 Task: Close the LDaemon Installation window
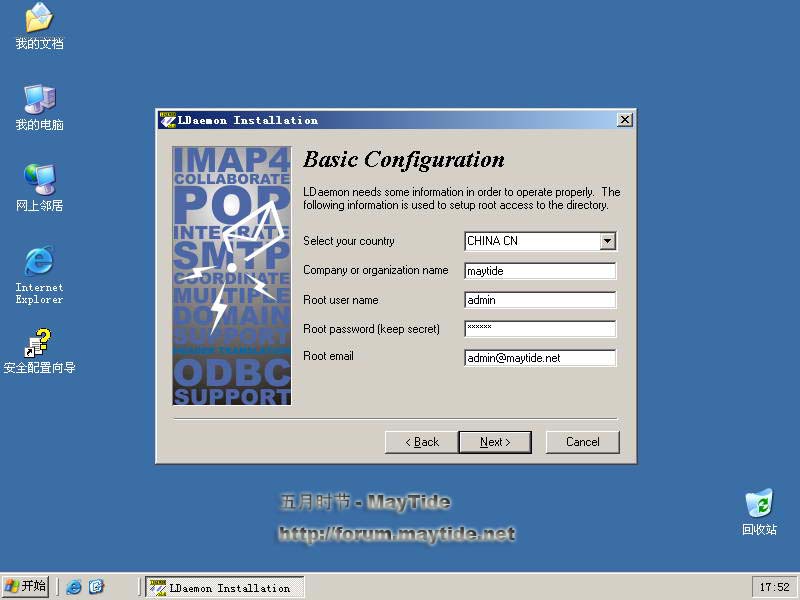625,120
